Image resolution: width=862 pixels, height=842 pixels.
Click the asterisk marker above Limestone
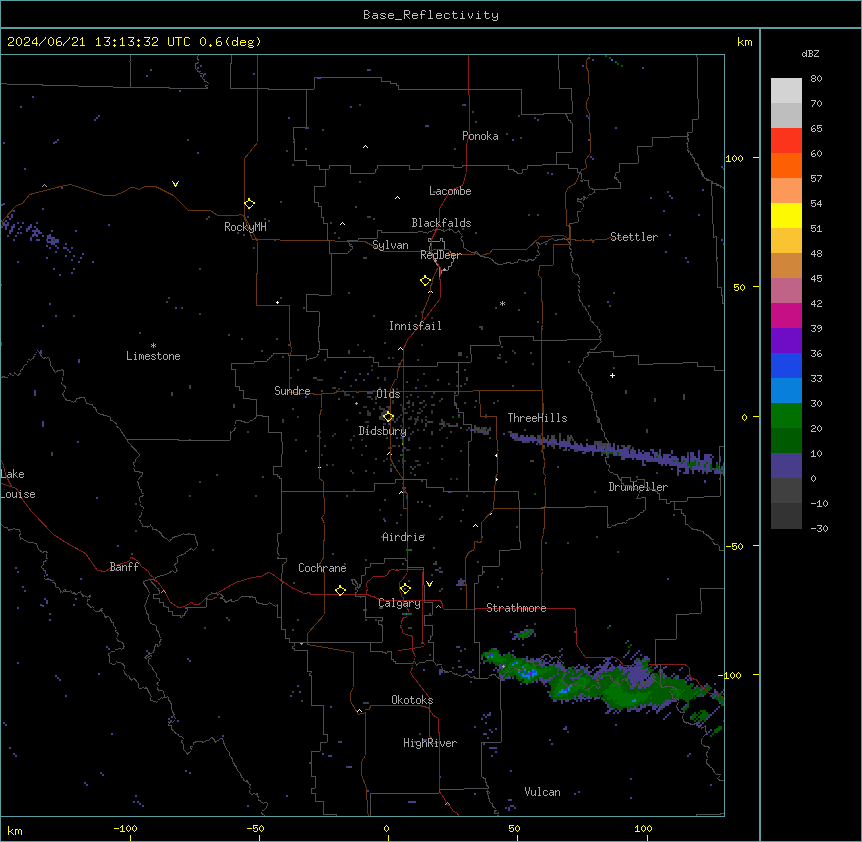[153, 346]
